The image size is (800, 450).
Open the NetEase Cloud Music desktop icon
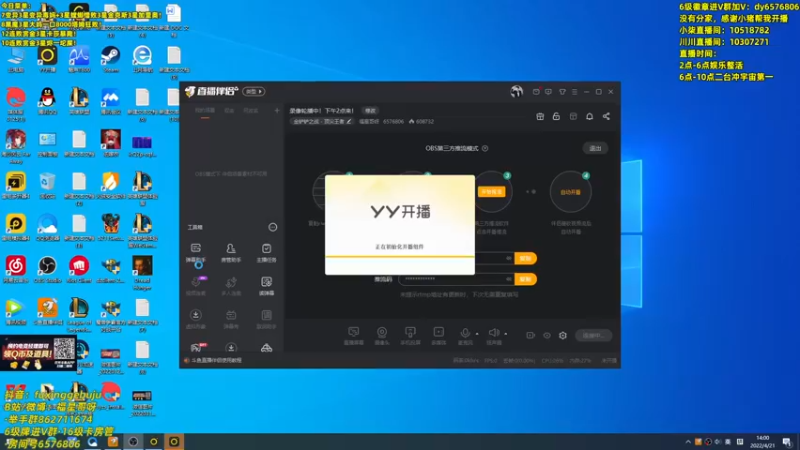point(16,270)
